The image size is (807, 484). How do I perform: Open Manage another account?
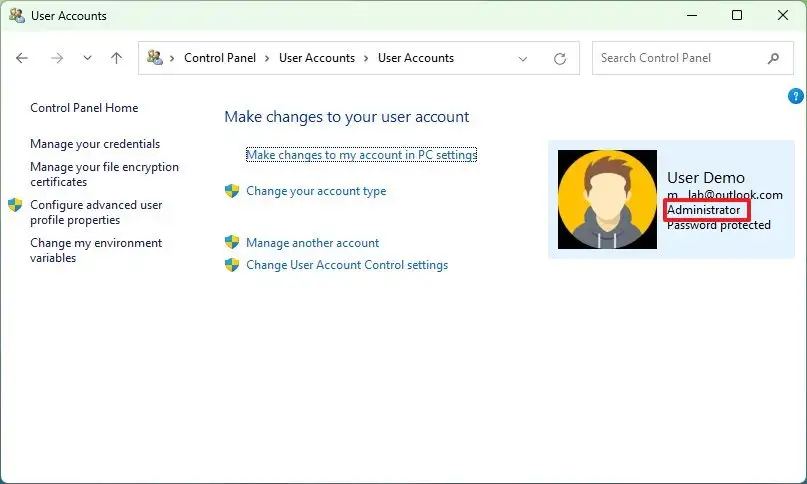[x=312, y=242]
